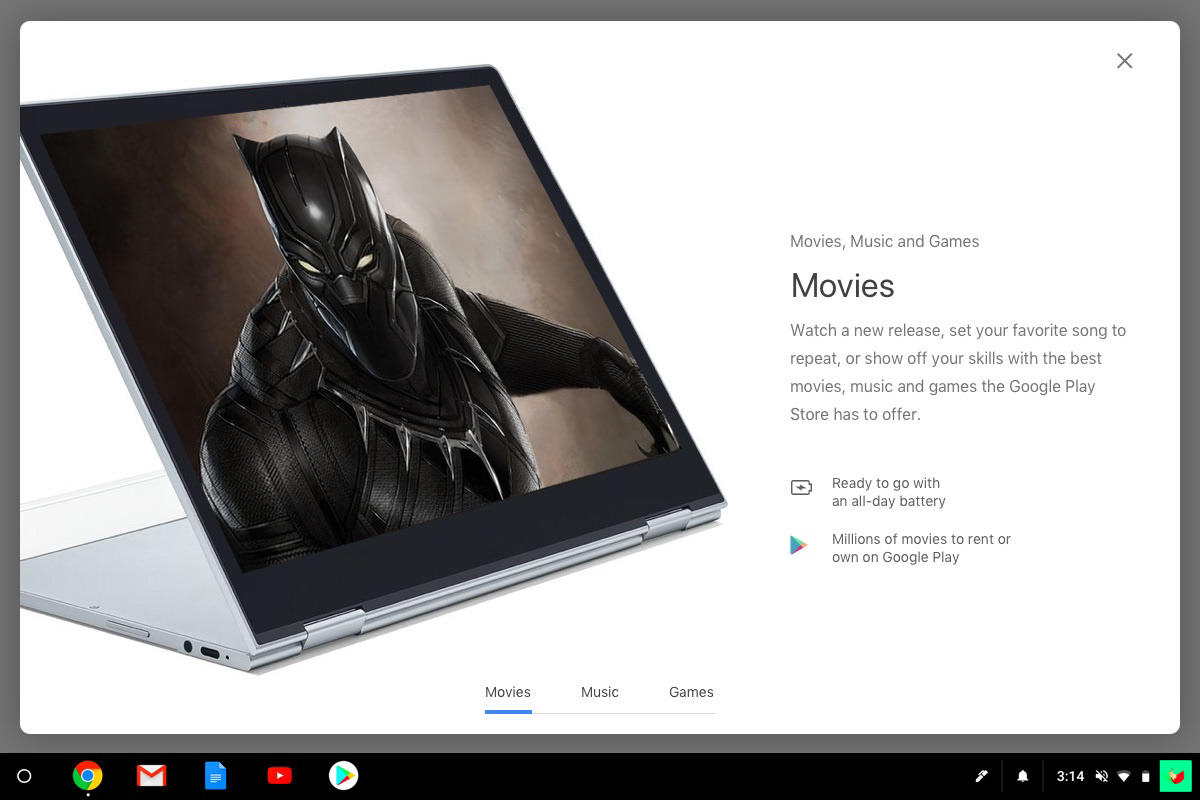Click the green avatar icon in tray
Screen dimensions: 1200x800
click(1176, 776)
